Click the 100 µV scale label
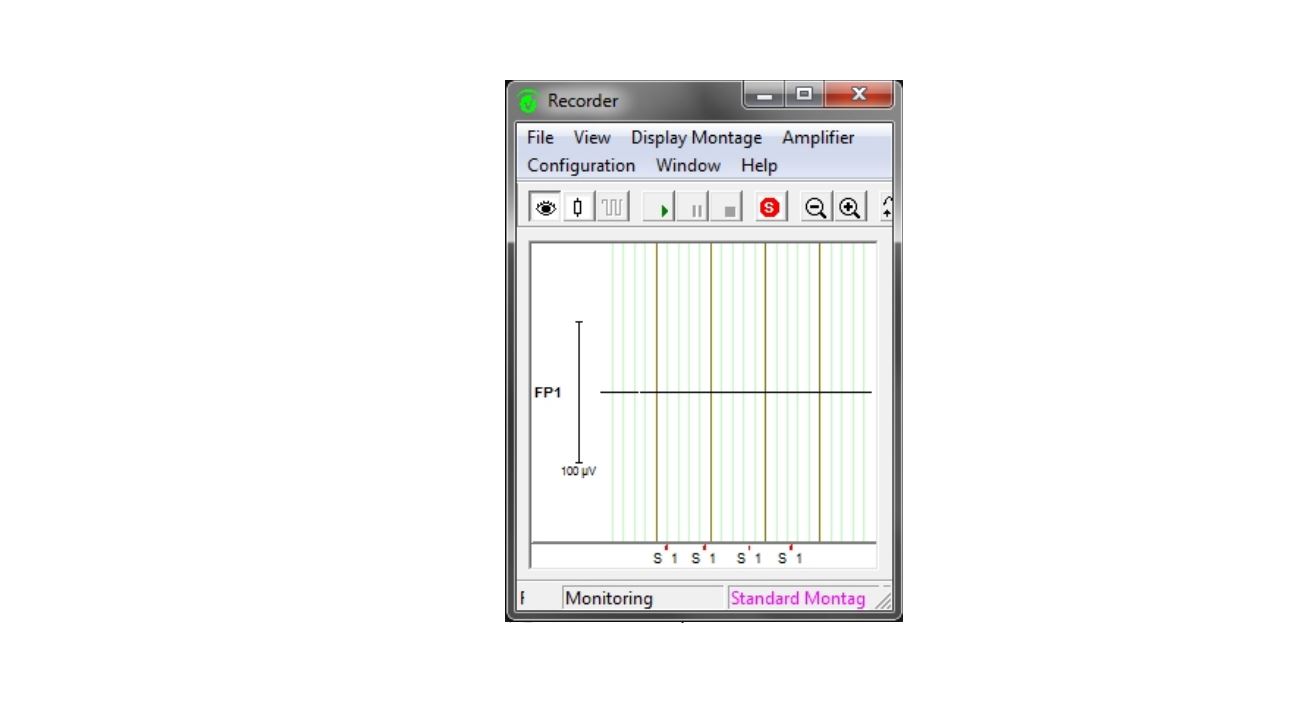 [x=578, y=471]
